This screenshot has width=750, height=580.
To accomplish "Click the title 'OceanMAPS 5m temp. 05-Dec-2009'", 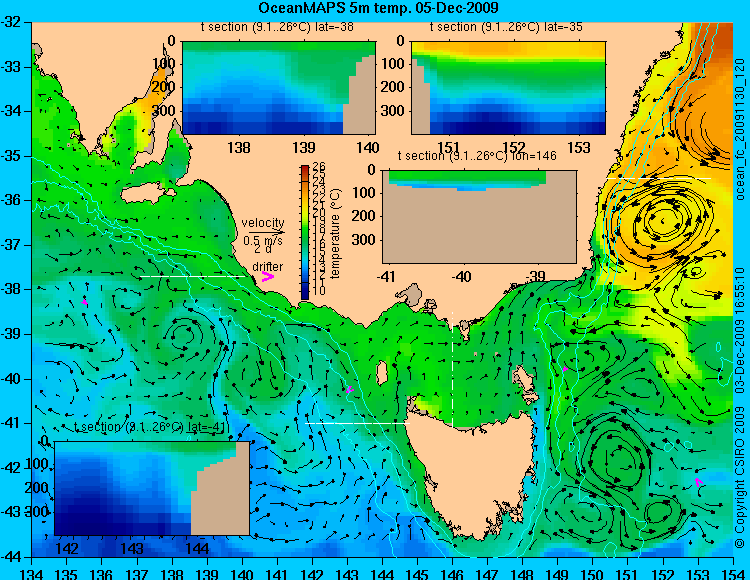I will (378, 8).
